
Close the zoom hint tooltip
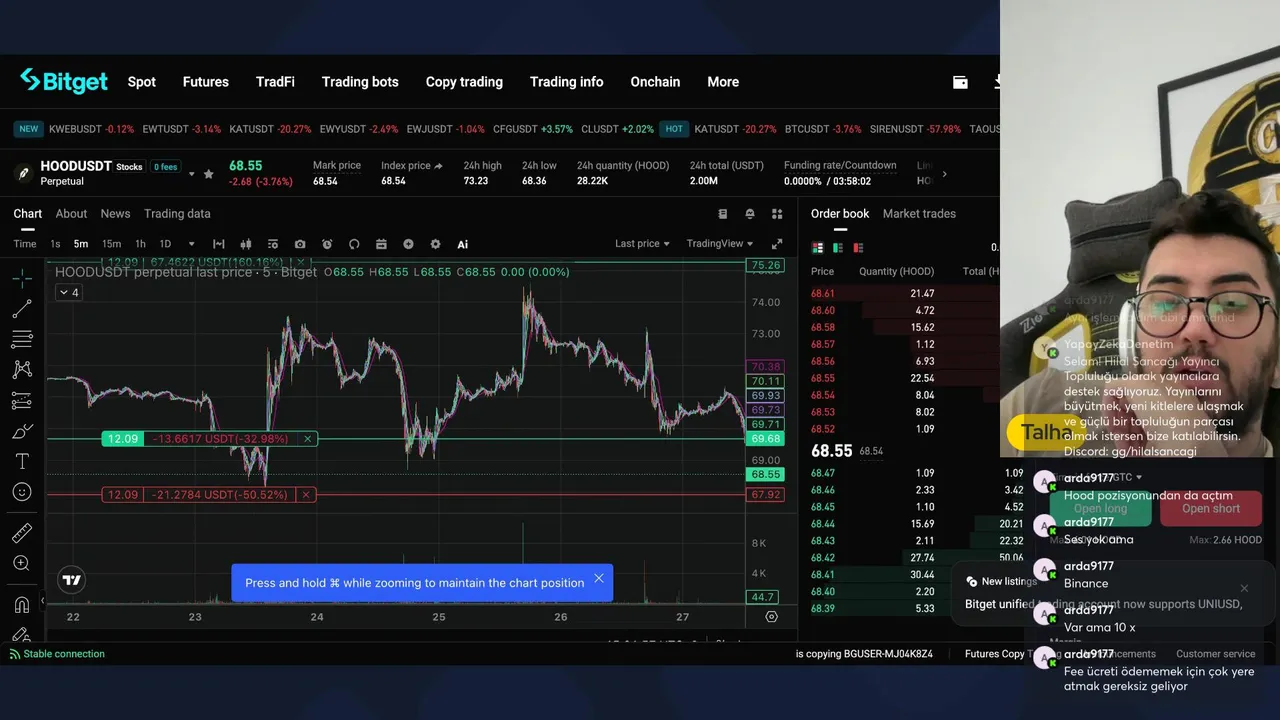click(599, 578)
